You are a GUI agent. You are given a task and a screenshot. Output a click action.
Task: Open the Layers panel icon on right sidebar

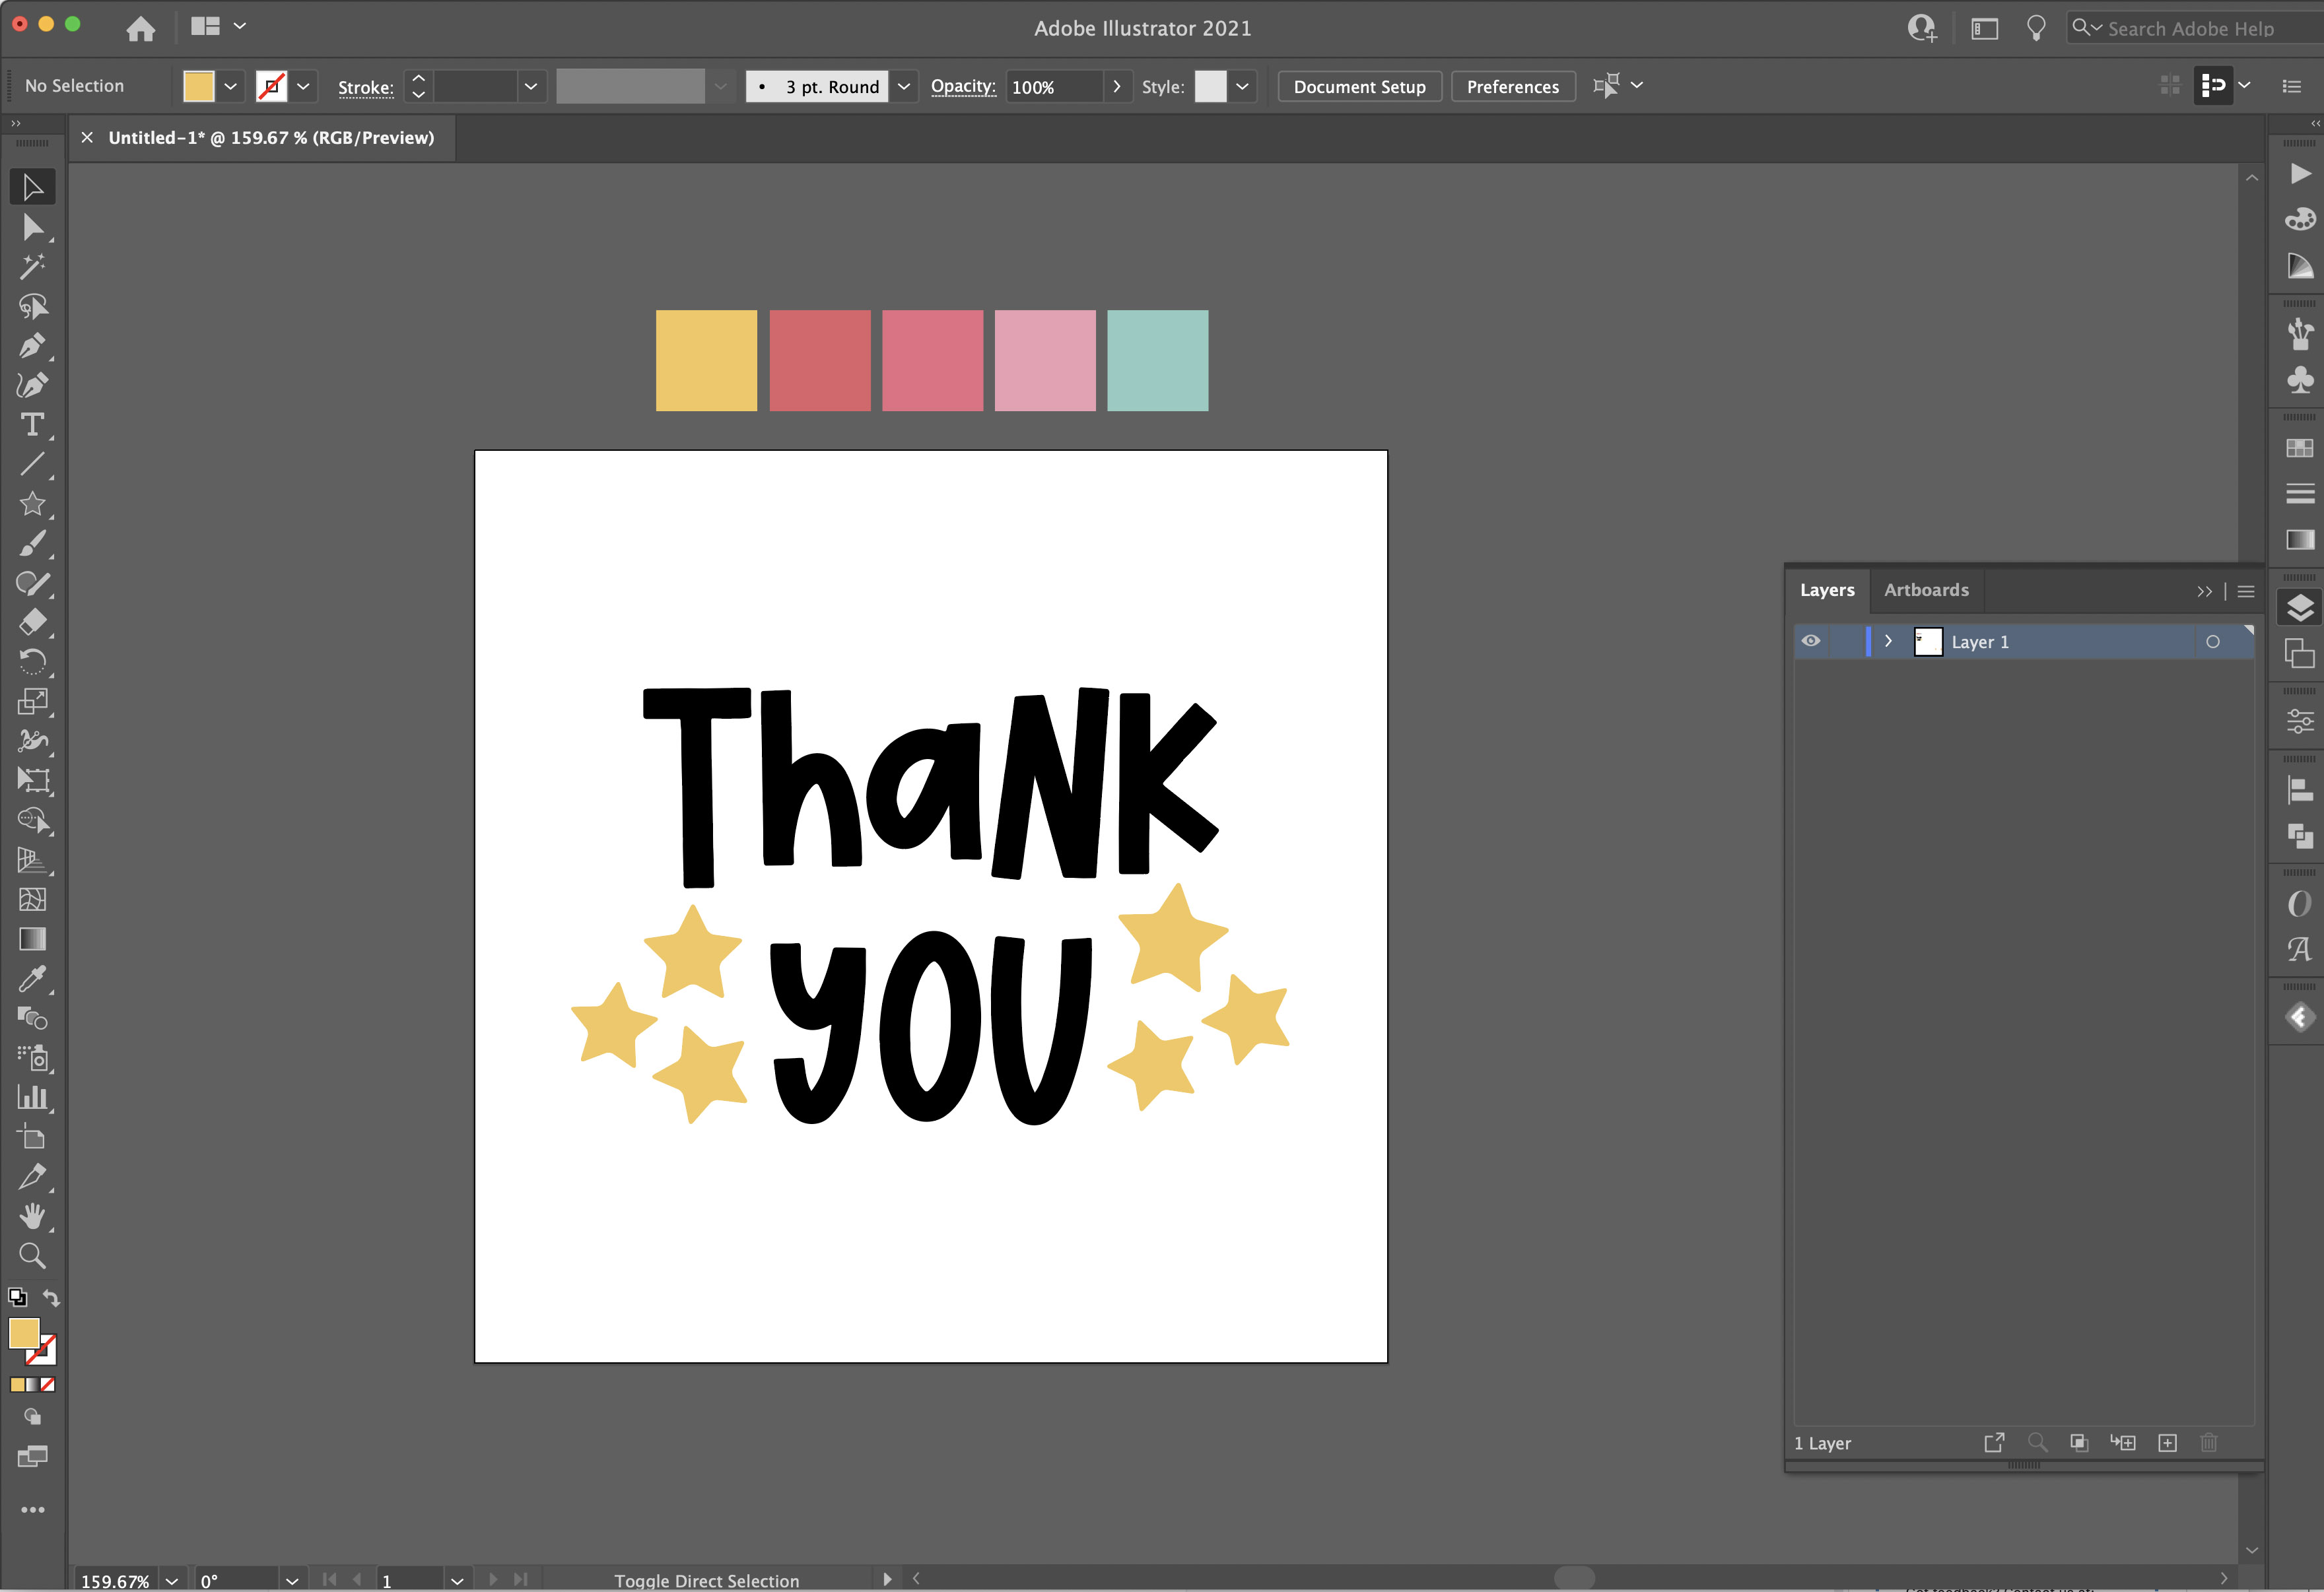click(2300, 607)
